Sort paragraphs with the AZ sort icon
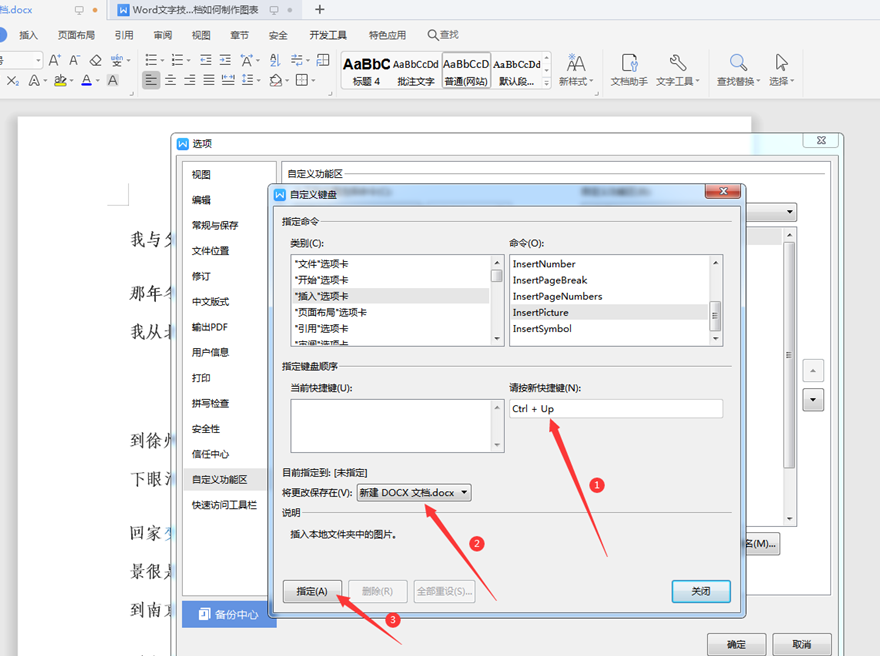 click(273, 60)
